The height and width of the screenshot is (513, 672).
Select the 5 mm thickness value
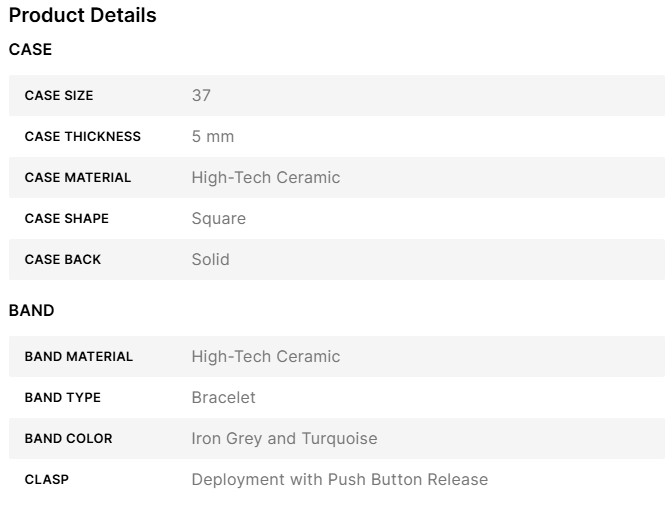pyautogui.click(x=213, y=137)
